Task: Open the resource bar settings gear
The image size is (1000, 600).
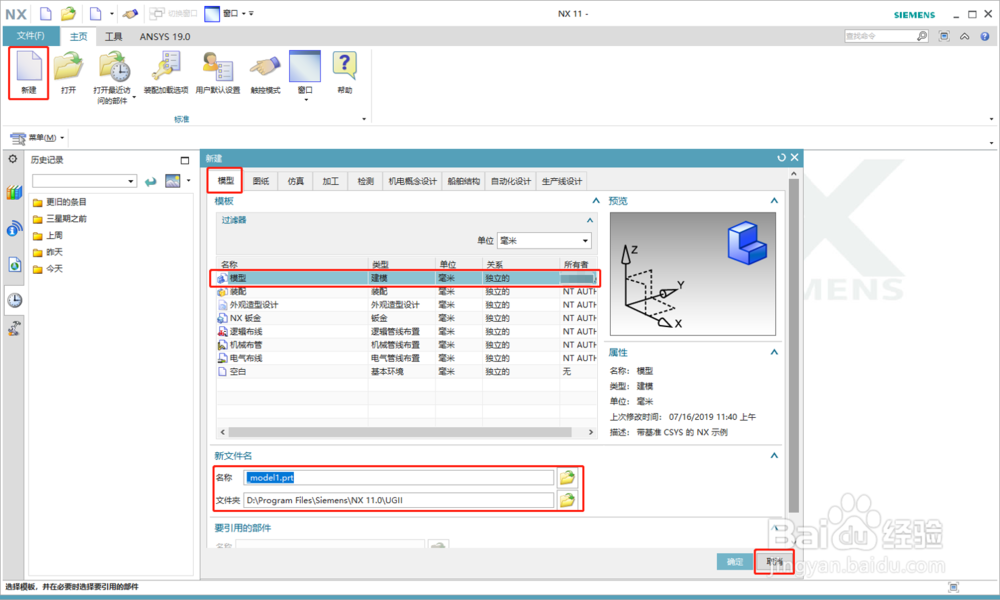Action: [x=13, y=159]
